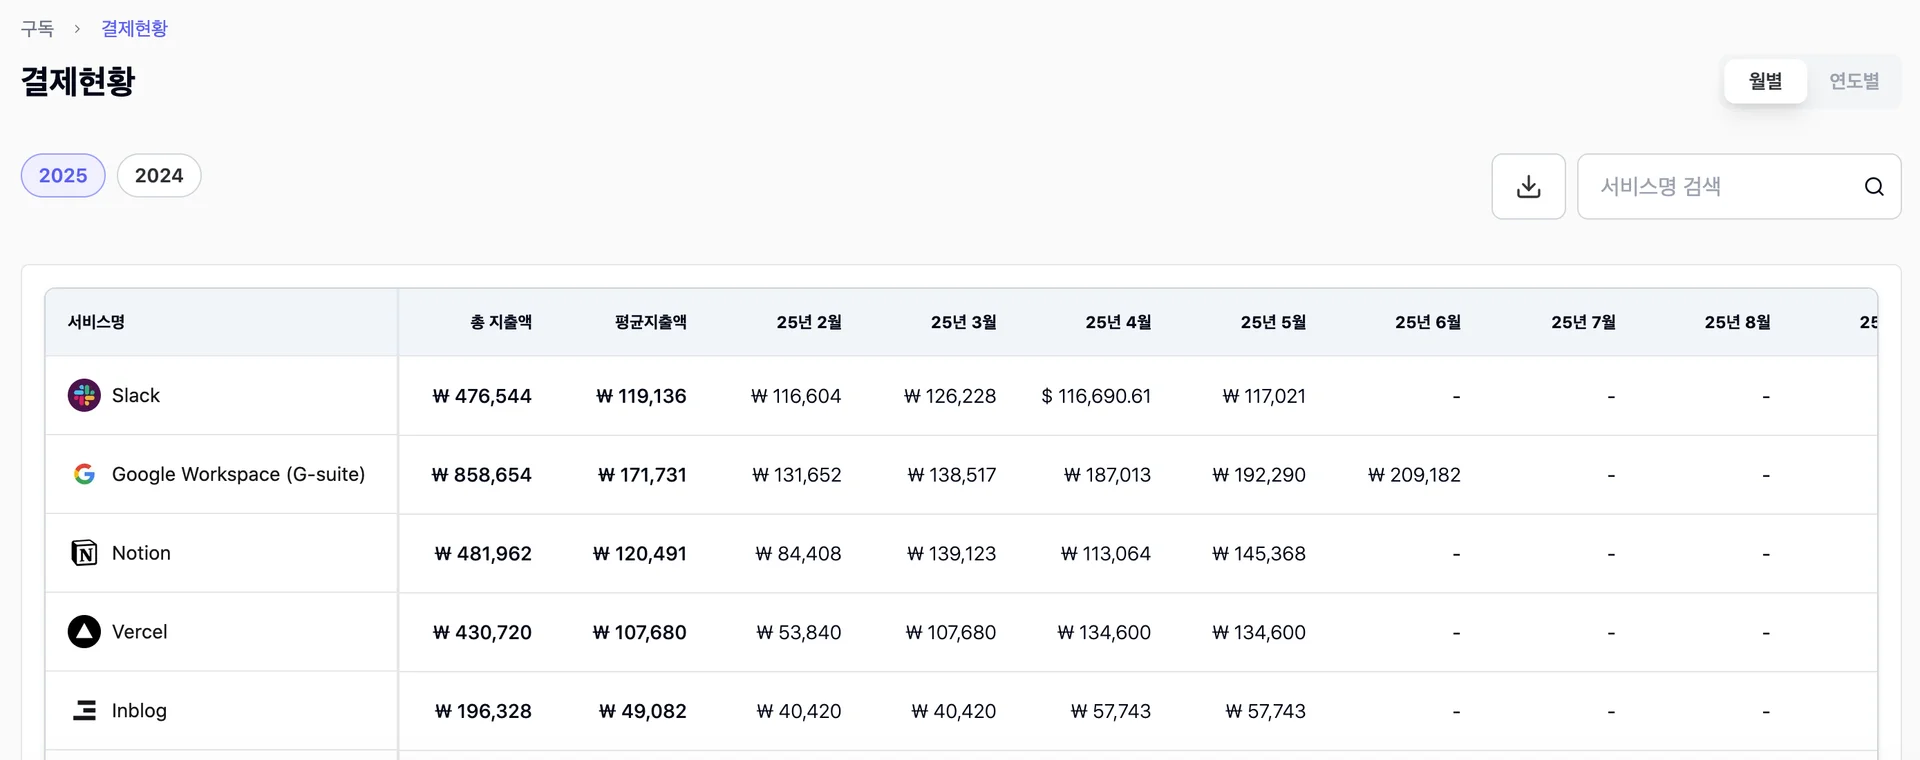Click Slack March value ₩ 126,228
This screenshot has height=760, width=1920.
950,396
